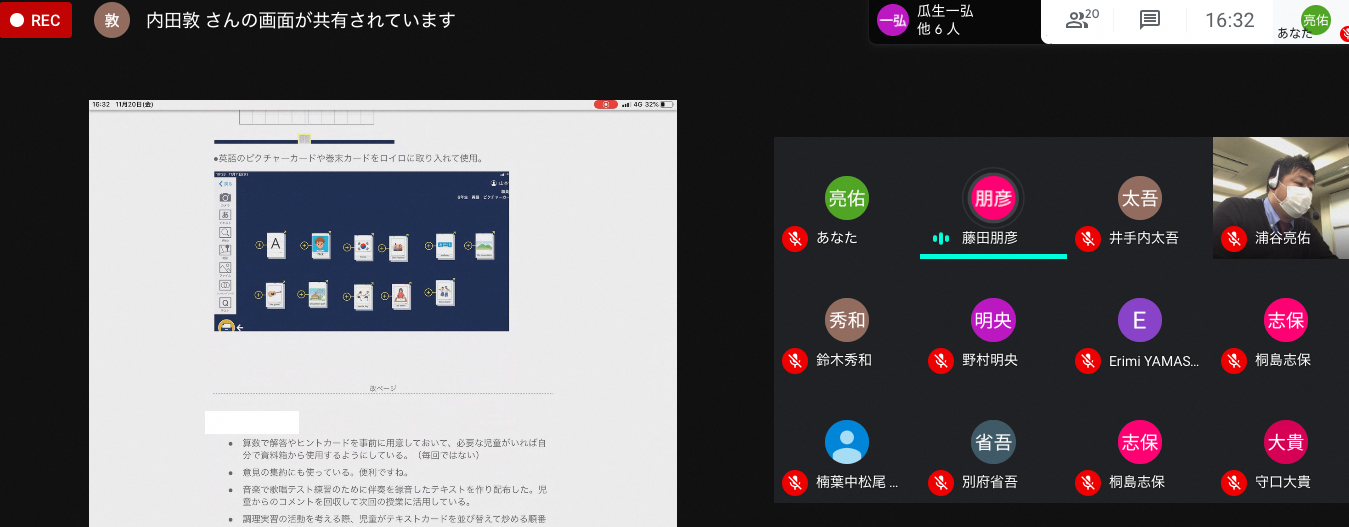Screen dimensions: 1349x527
Task: Click the 意見の集約にも使っている bullet line
Action: pos(326,472)
